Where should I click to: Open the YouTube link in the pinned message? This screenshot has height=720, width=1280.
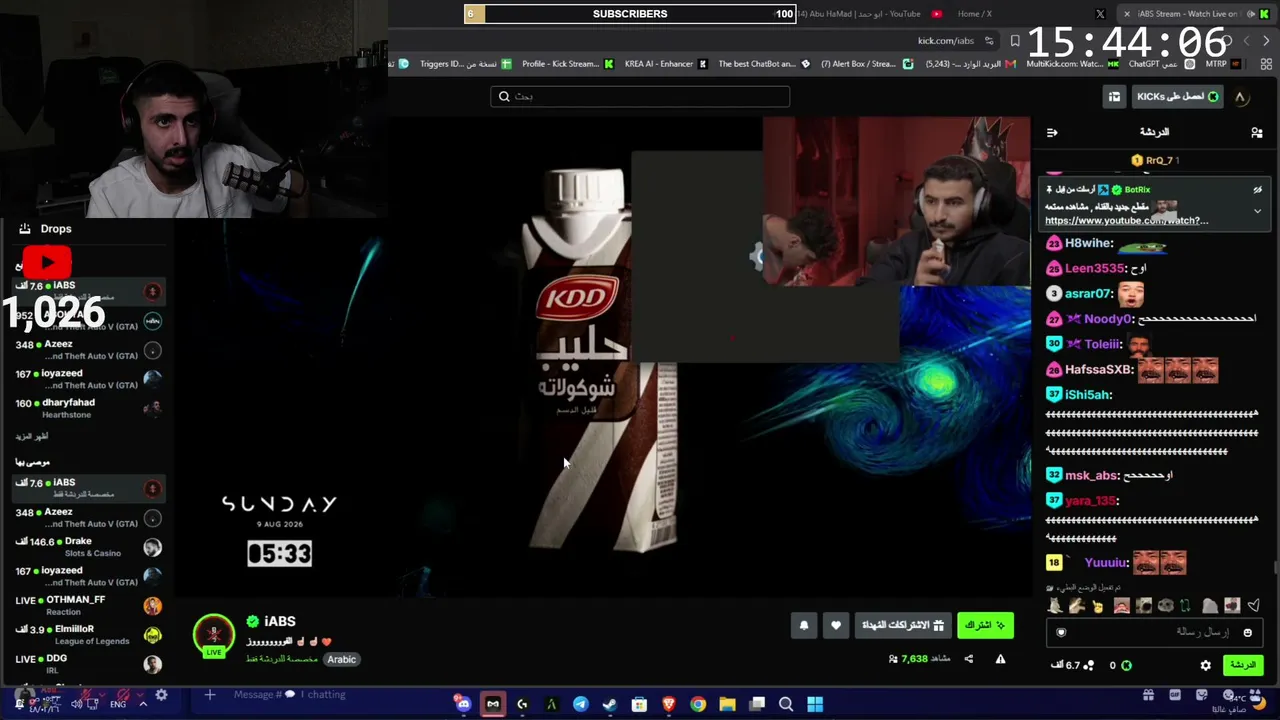(1127, 221)
